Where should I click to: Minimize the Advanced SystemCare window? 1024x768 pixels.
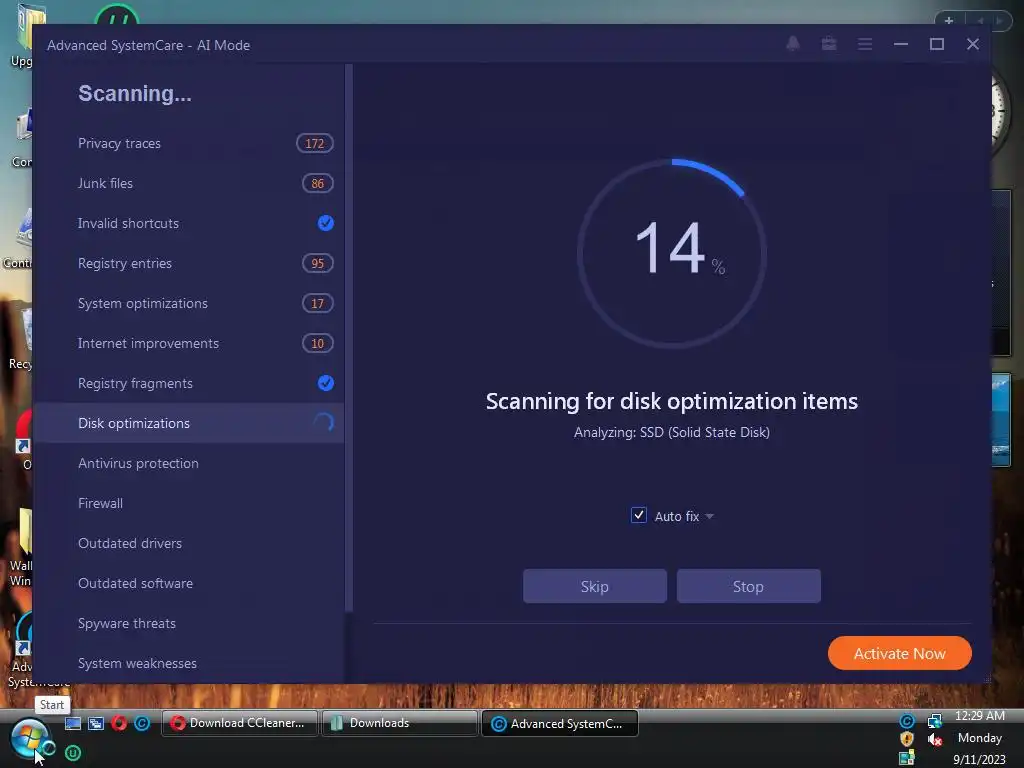coord(901,44)
